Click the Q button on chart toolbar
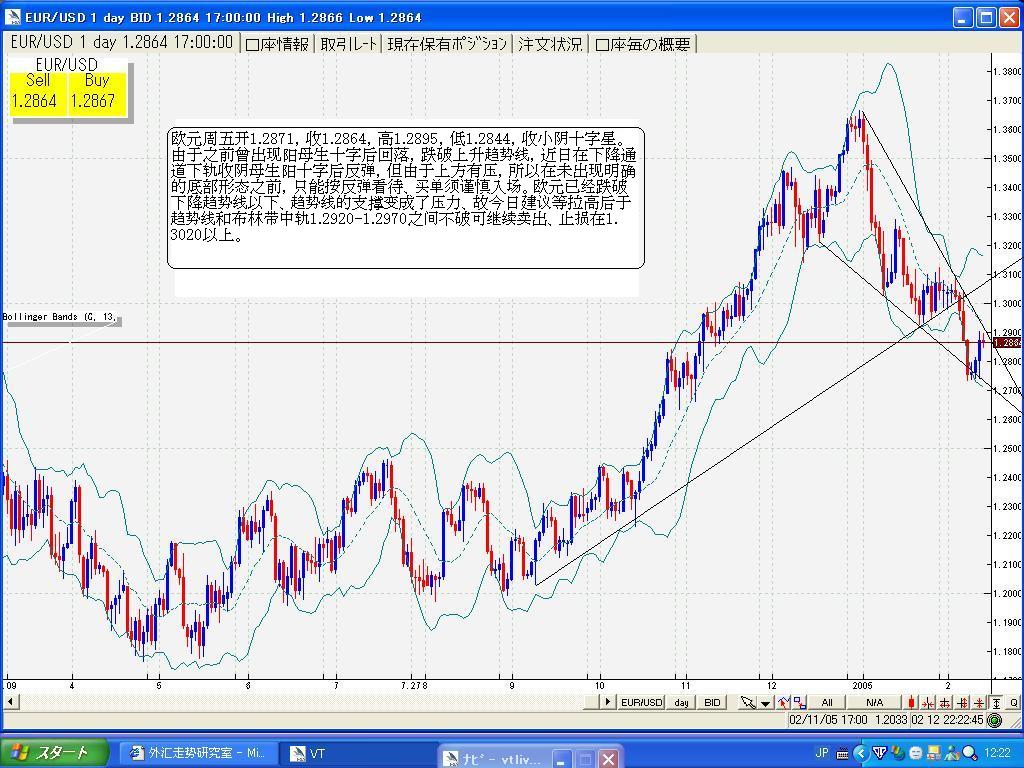 pyautogui.click(x=1013, y=702)
